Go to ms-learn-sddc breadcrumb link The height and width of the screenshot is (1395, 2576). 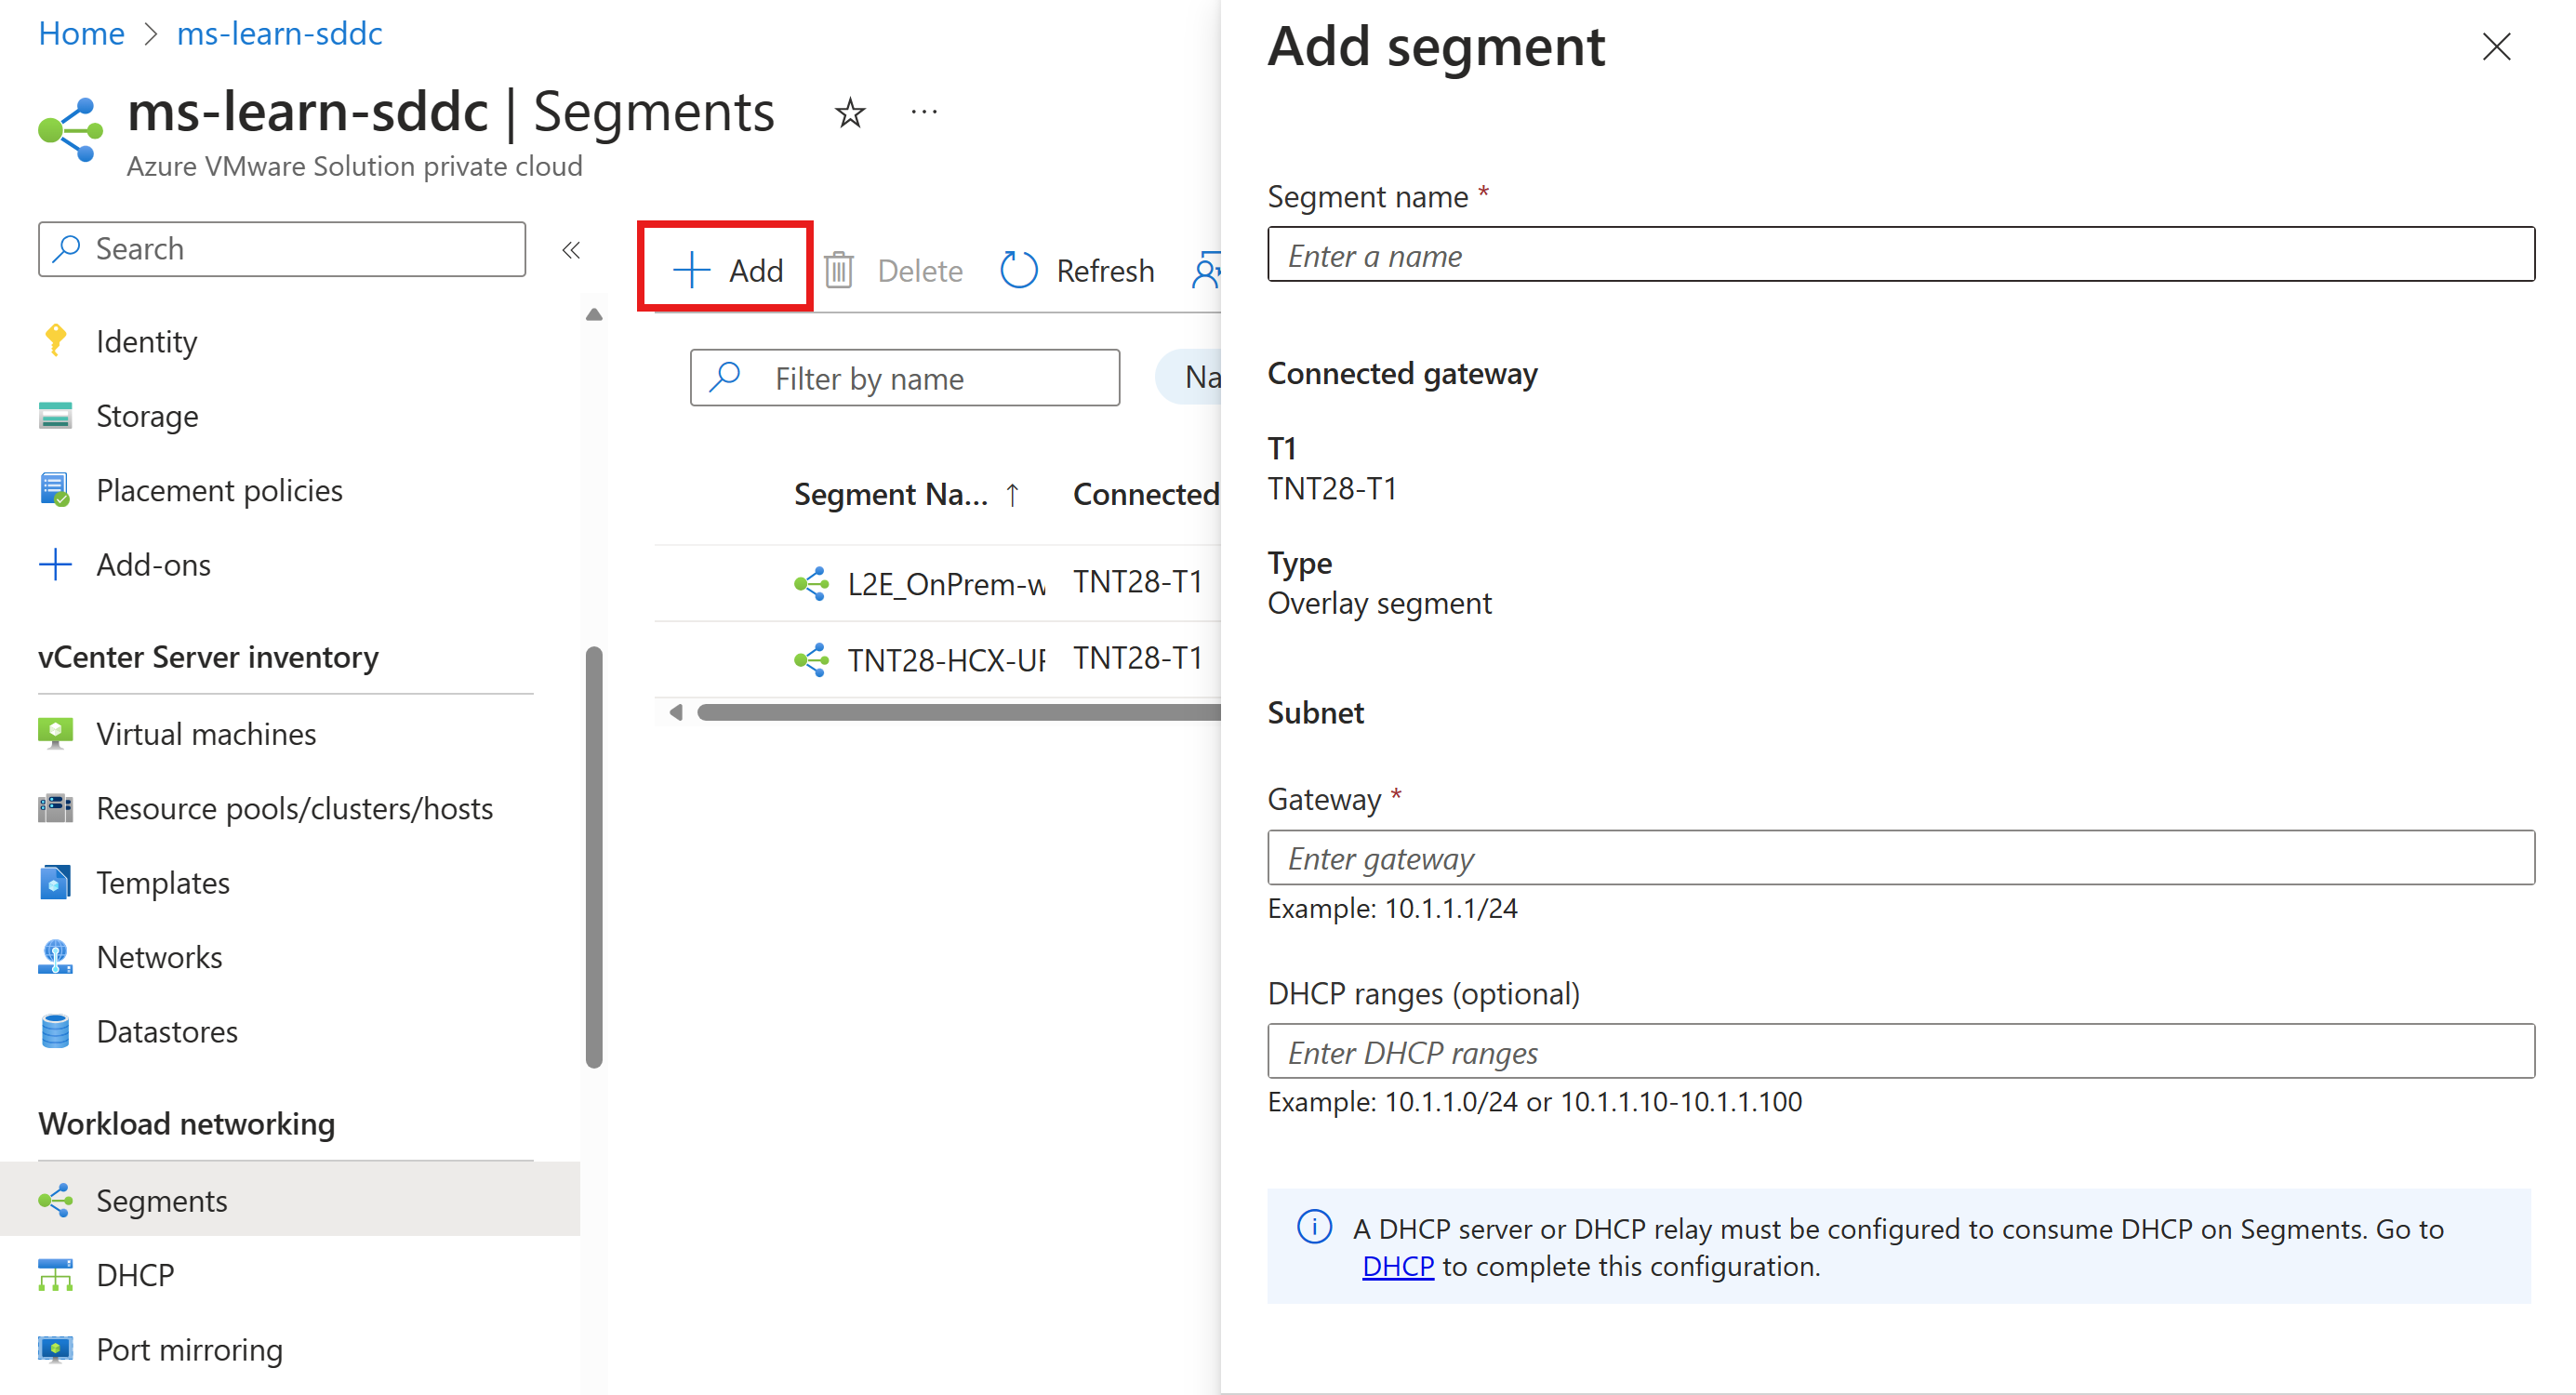coord(279,33)
